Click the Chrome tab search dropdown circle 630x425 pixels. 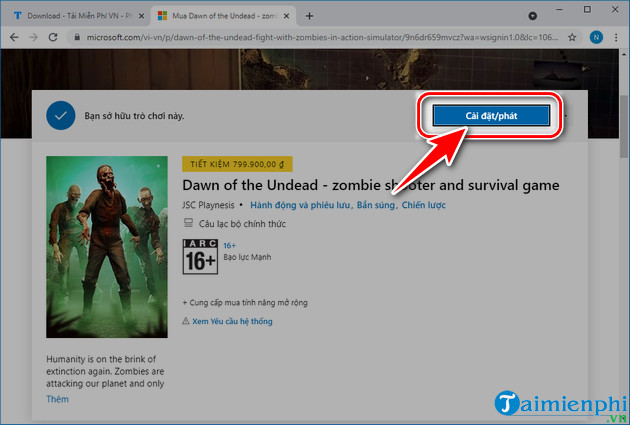click(532, 16)
